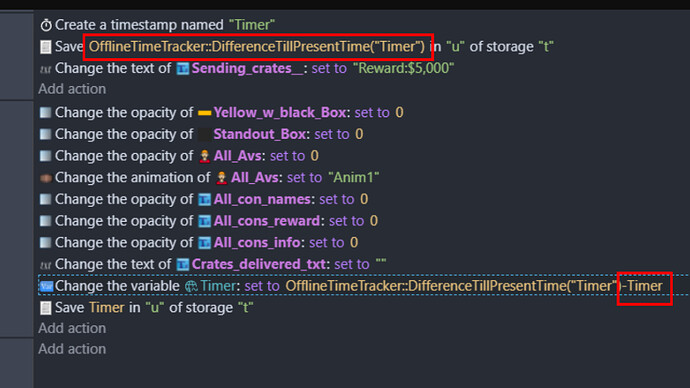Screen dimensions: 690x388
Task: Edit the "Anim1" animation name parameter
Action: point(353,178)
